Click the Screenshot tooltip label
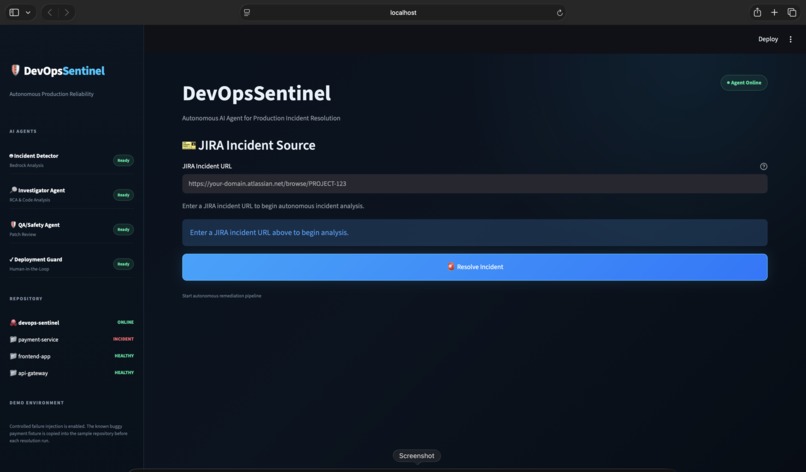The image size is (806, 472). pyautogui.click(x=416, y=456)
